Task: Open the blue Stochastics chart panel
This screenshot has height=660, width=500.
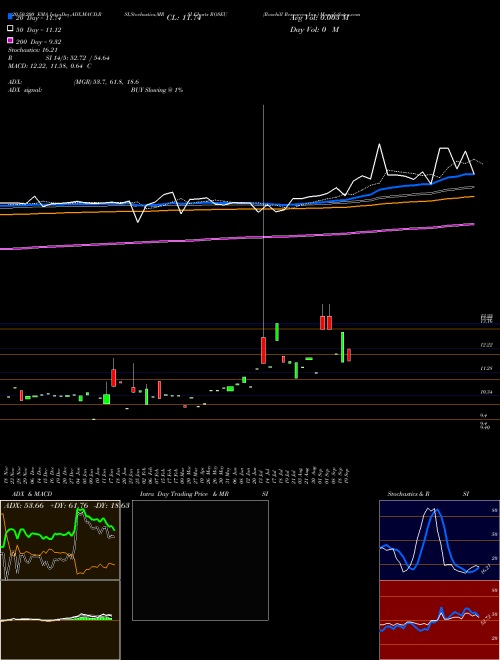Action: (439, 540)
